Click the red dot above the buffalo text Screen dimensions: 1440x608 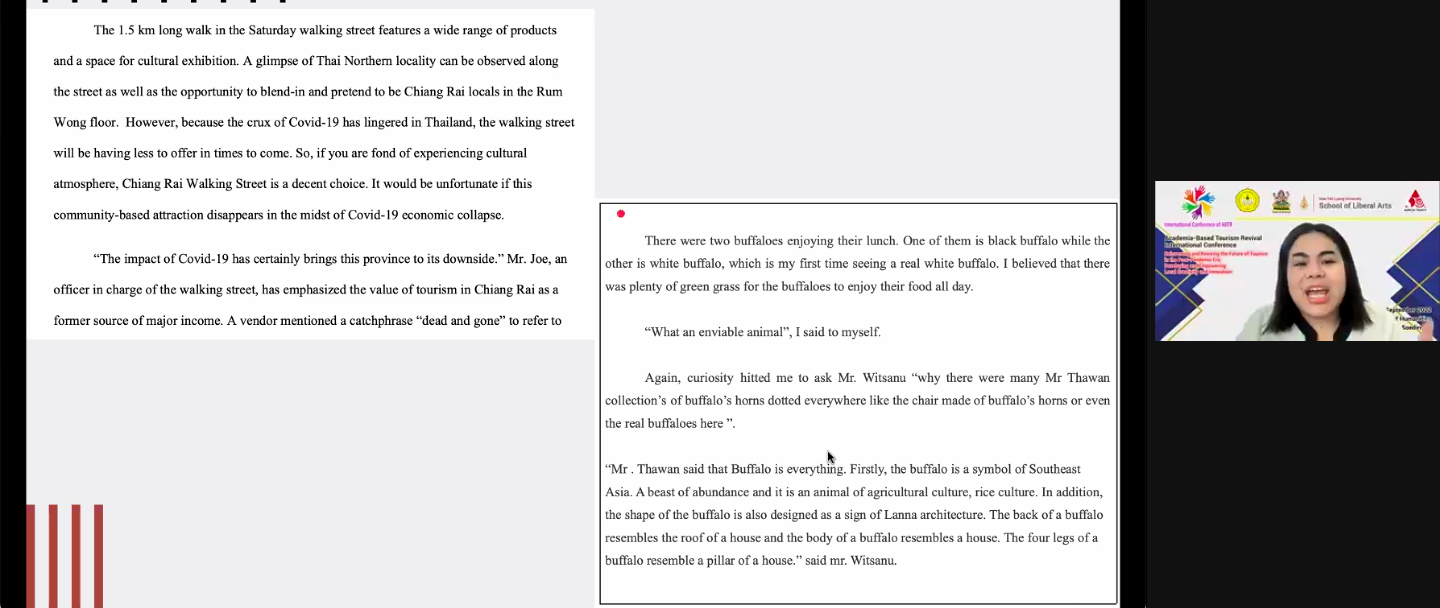621,214
